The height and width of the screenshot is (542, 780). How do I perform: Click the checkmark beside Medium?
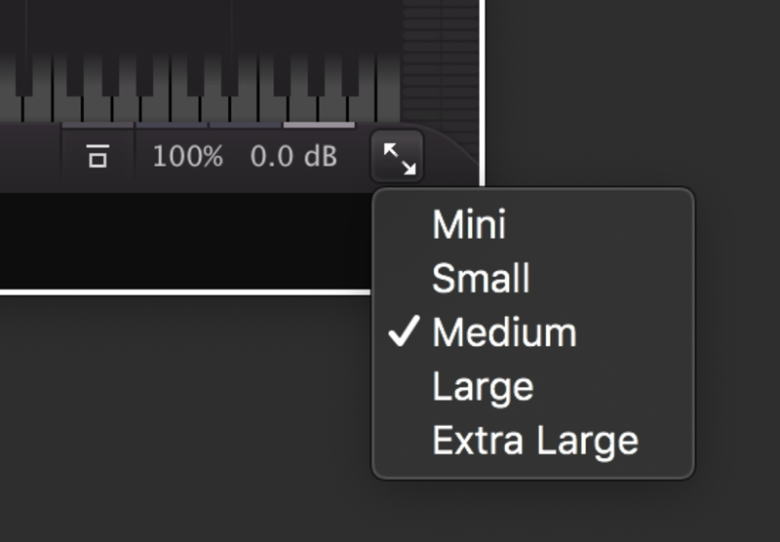tap(404, 331)
